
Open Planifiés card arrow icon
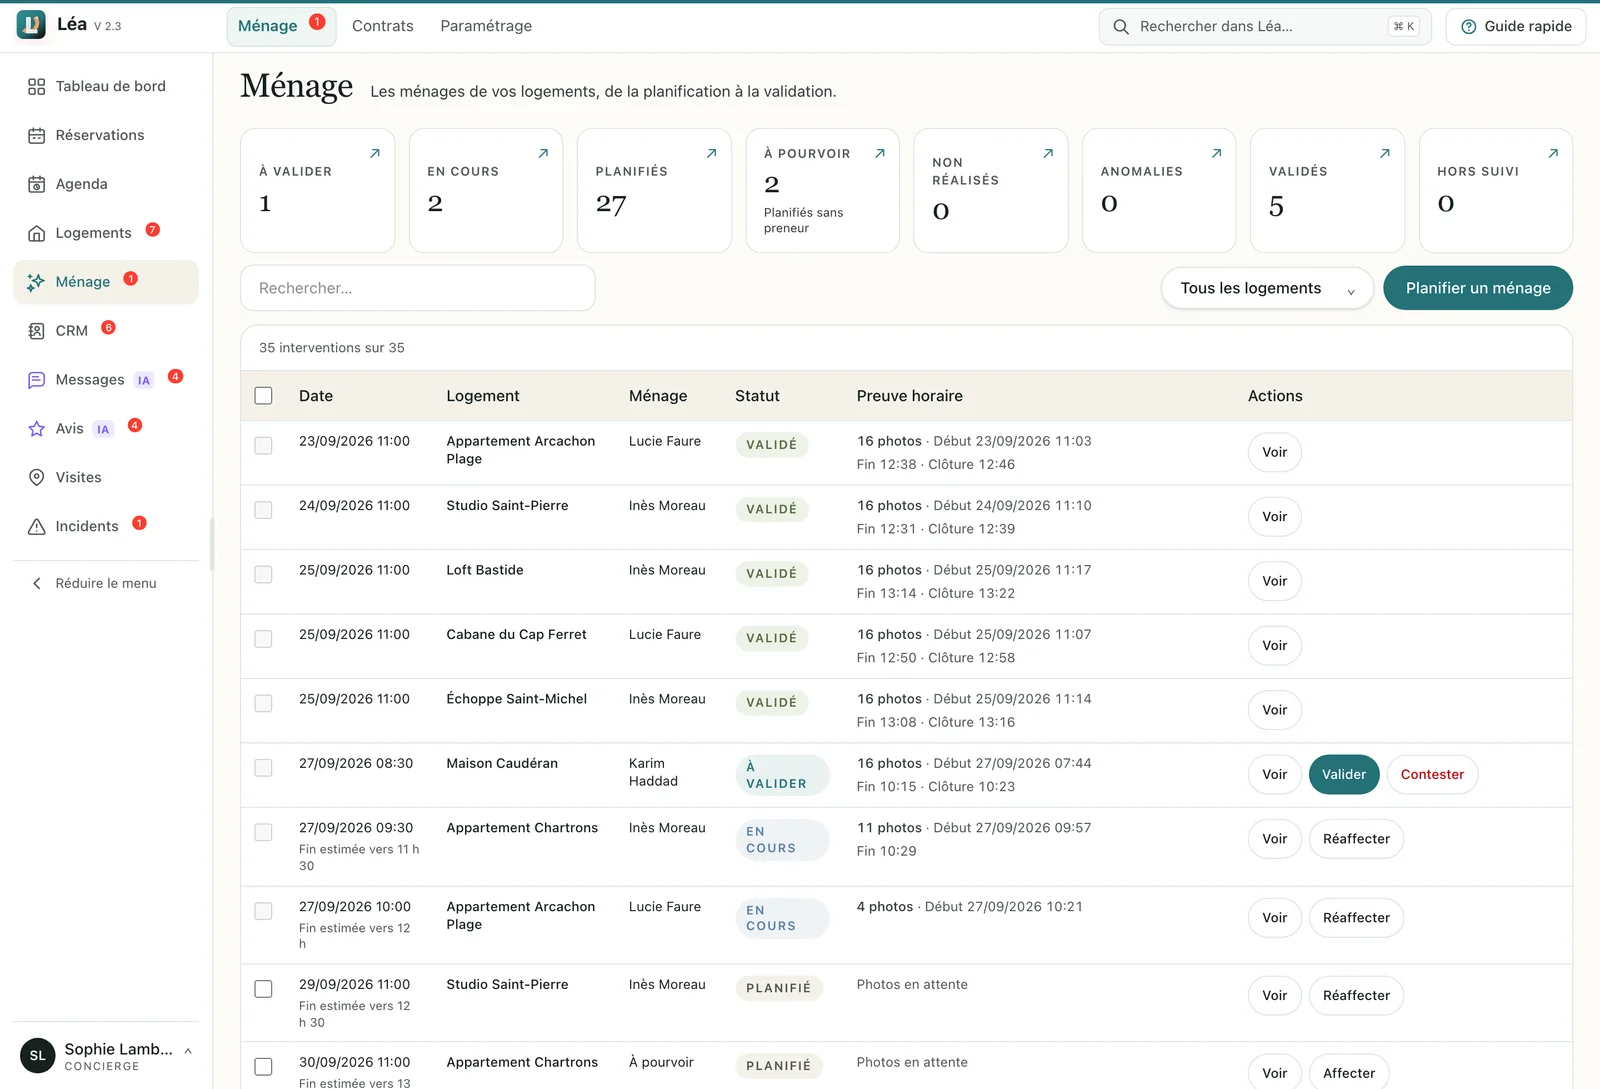pos(712,153)
